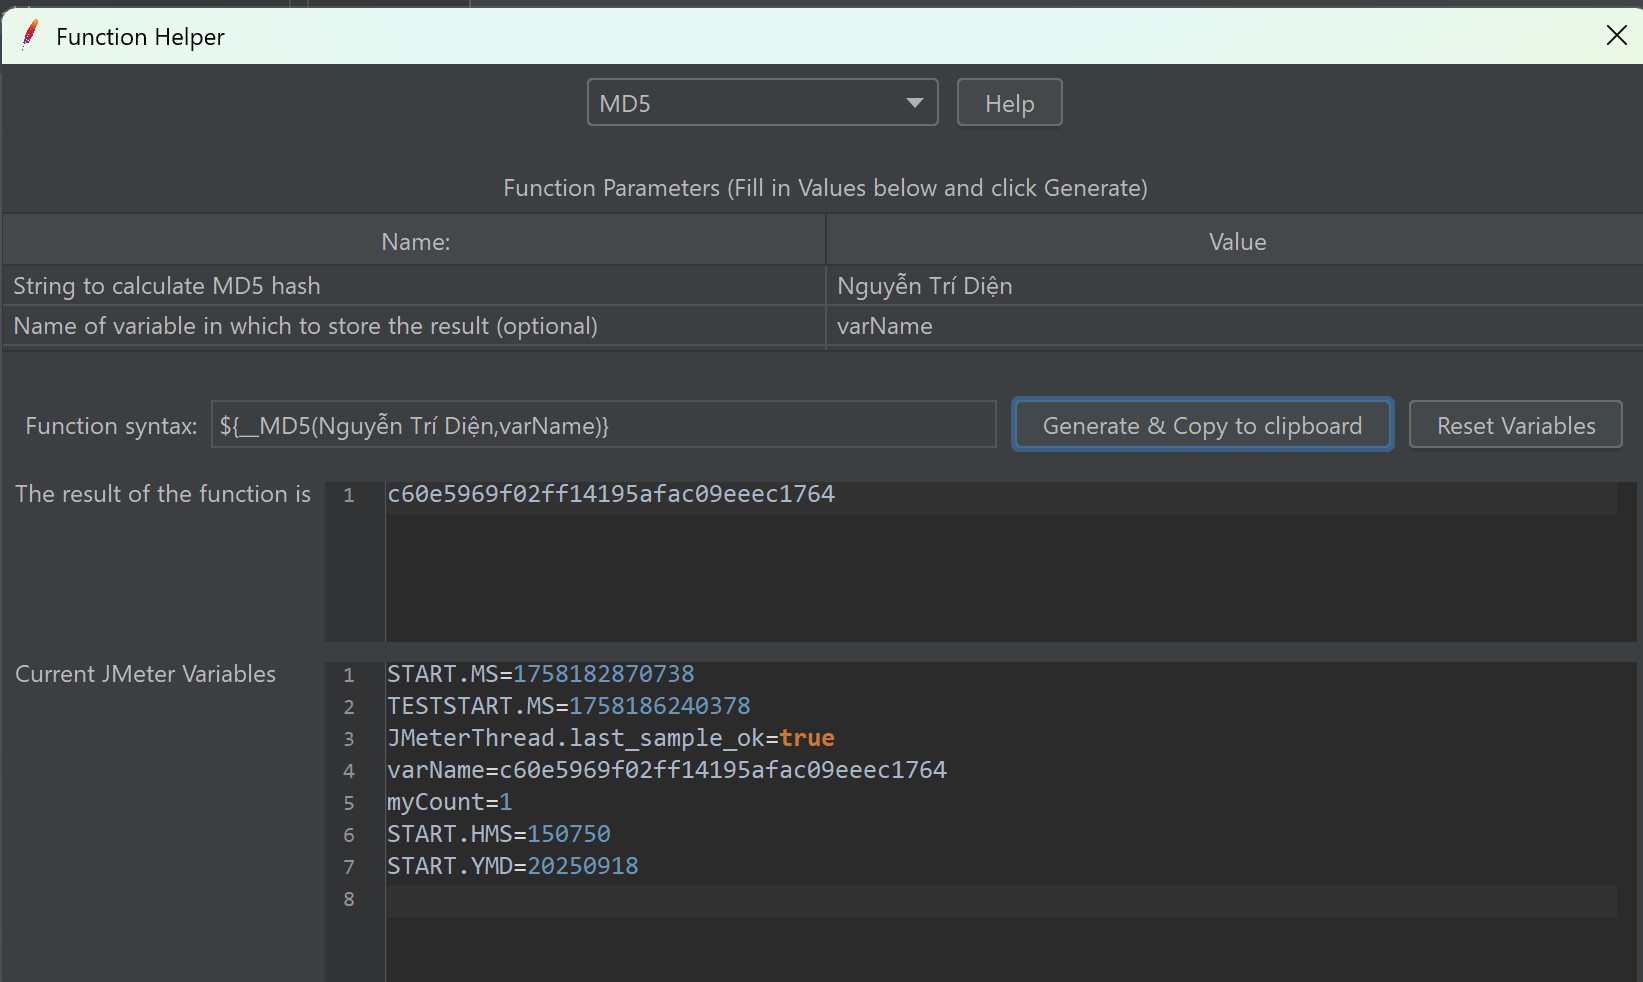The width and height of the screenshot is (1643, 982).
Task: Click the JMeterThread.last_sample_ok=true line
Action: click(610, 738)
